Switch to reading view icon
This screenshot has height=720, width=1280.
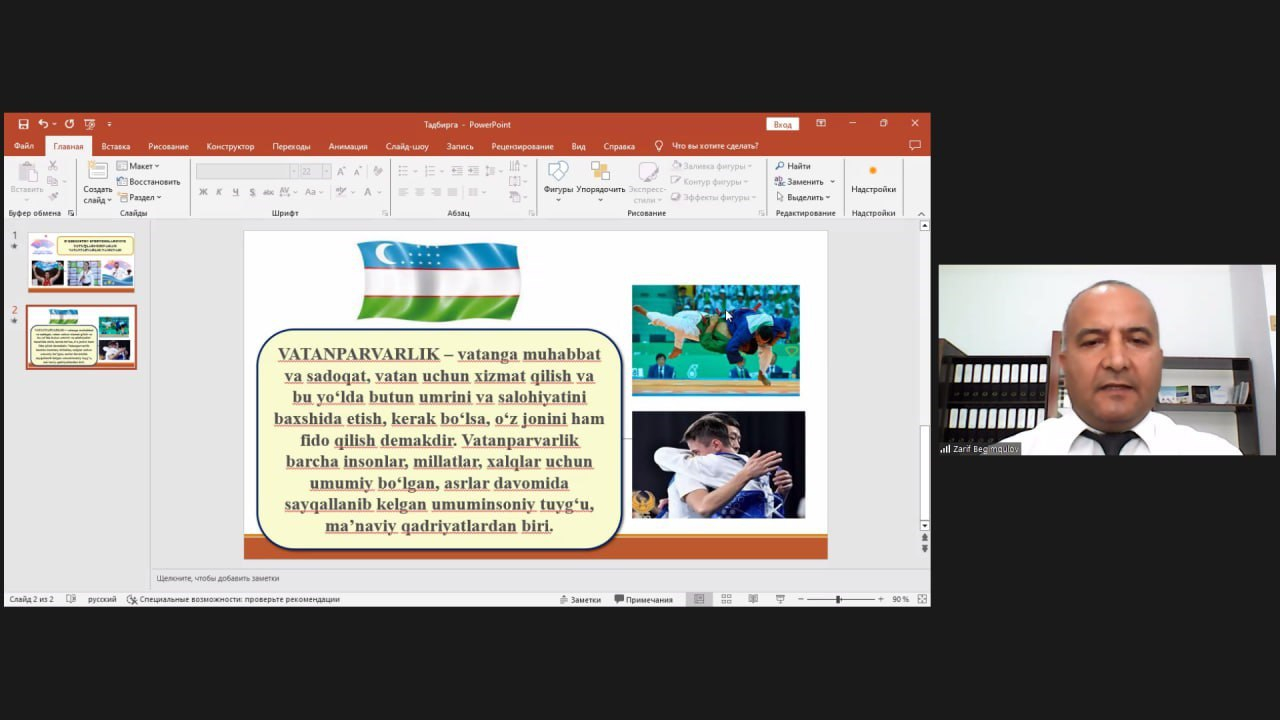[752, 599]
